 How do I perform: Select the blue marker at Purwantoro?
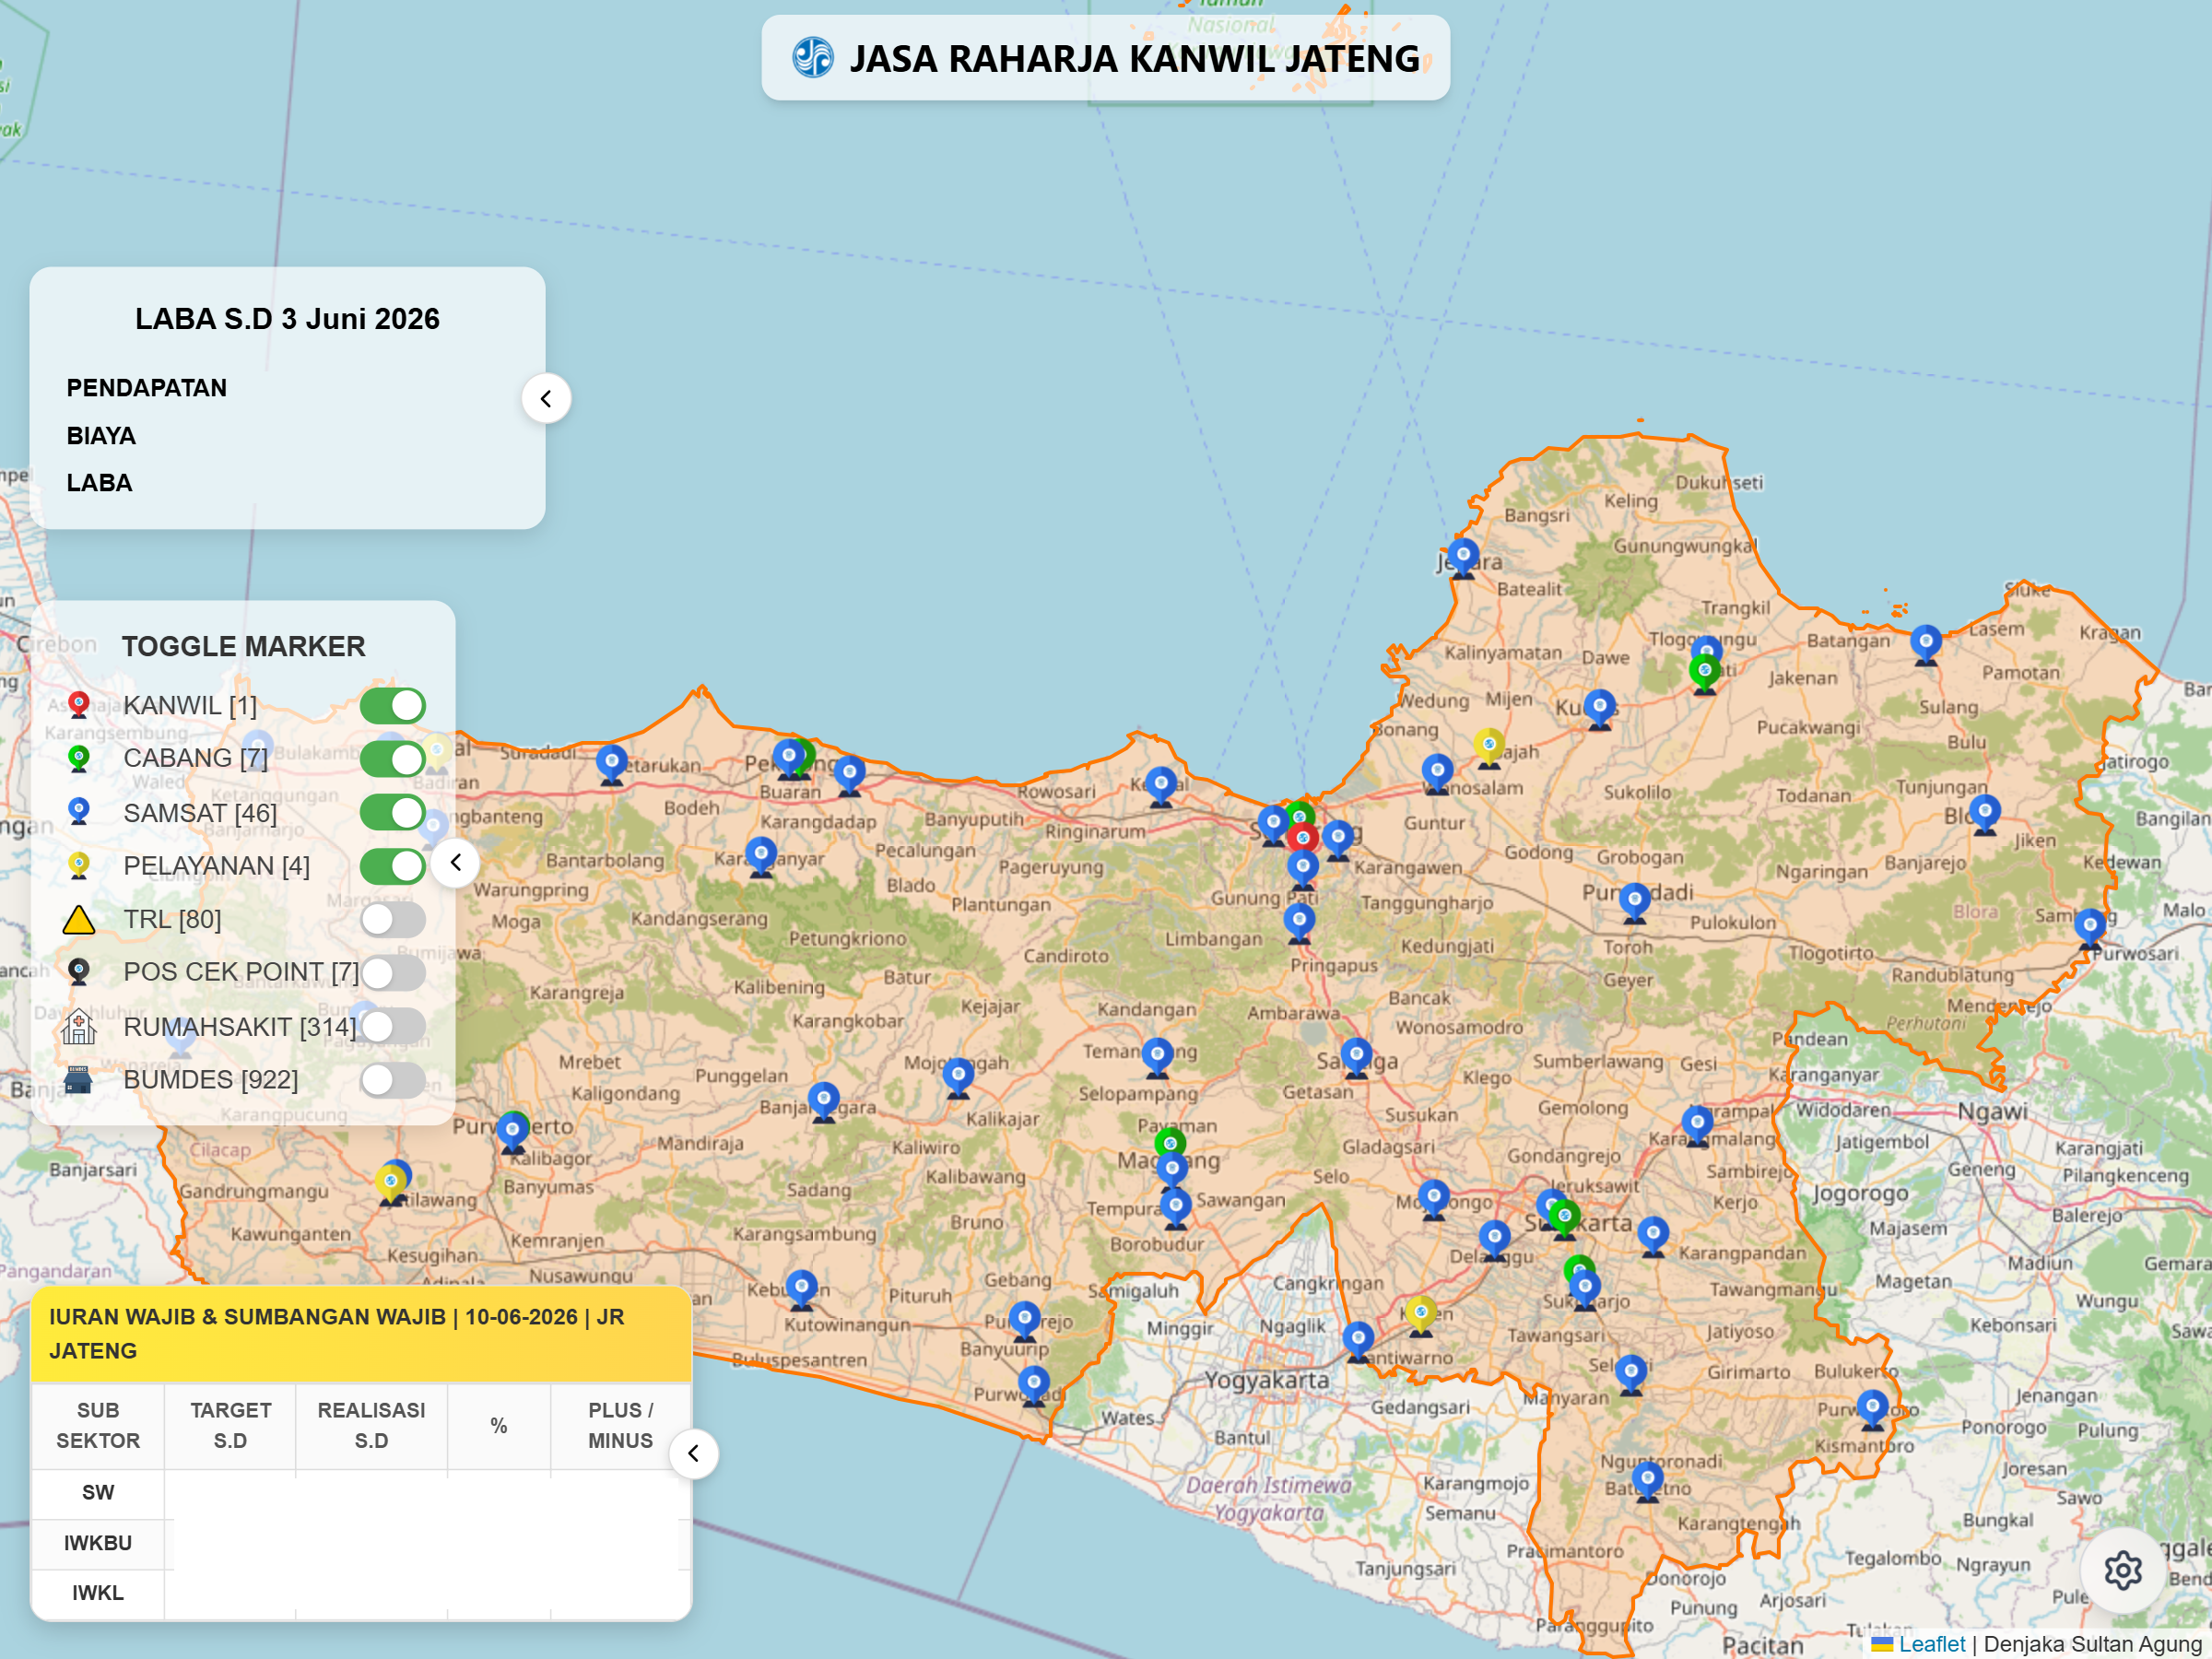[x=1873, y=1410]
